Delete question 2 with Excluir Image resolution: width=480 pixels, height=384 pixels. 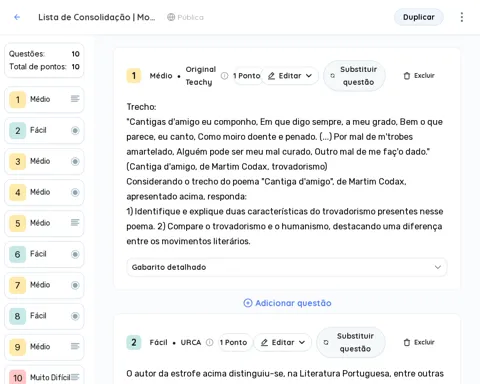click(419, 342)
